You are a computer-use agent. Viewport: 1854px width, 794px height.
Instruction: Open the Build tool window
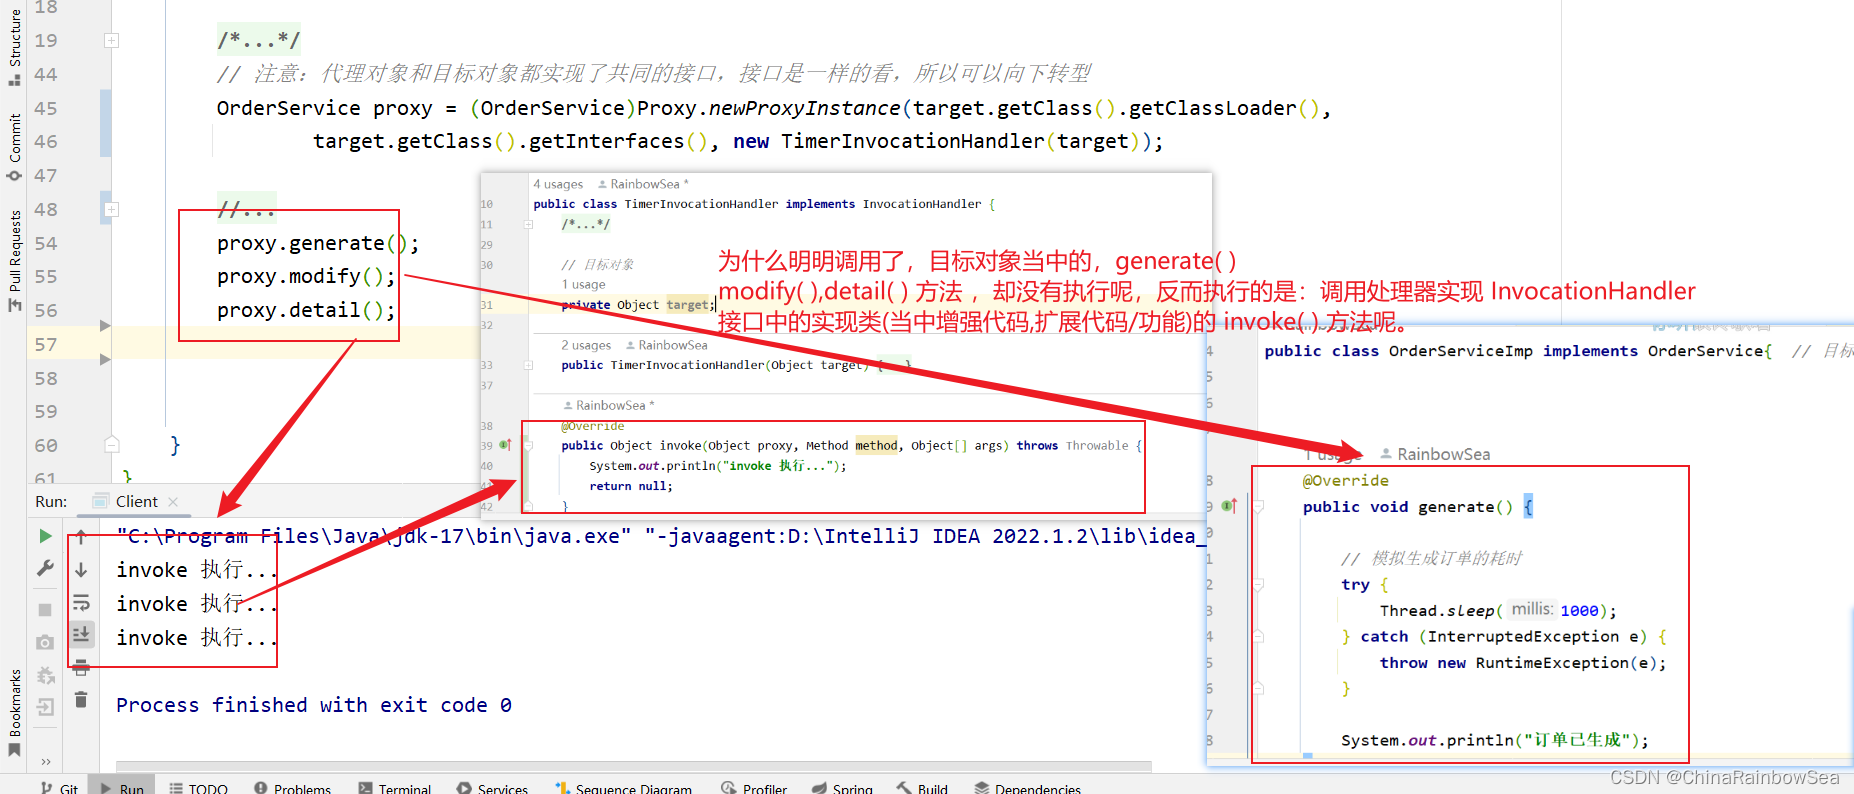pyautogui.click(x=922, y=788)
